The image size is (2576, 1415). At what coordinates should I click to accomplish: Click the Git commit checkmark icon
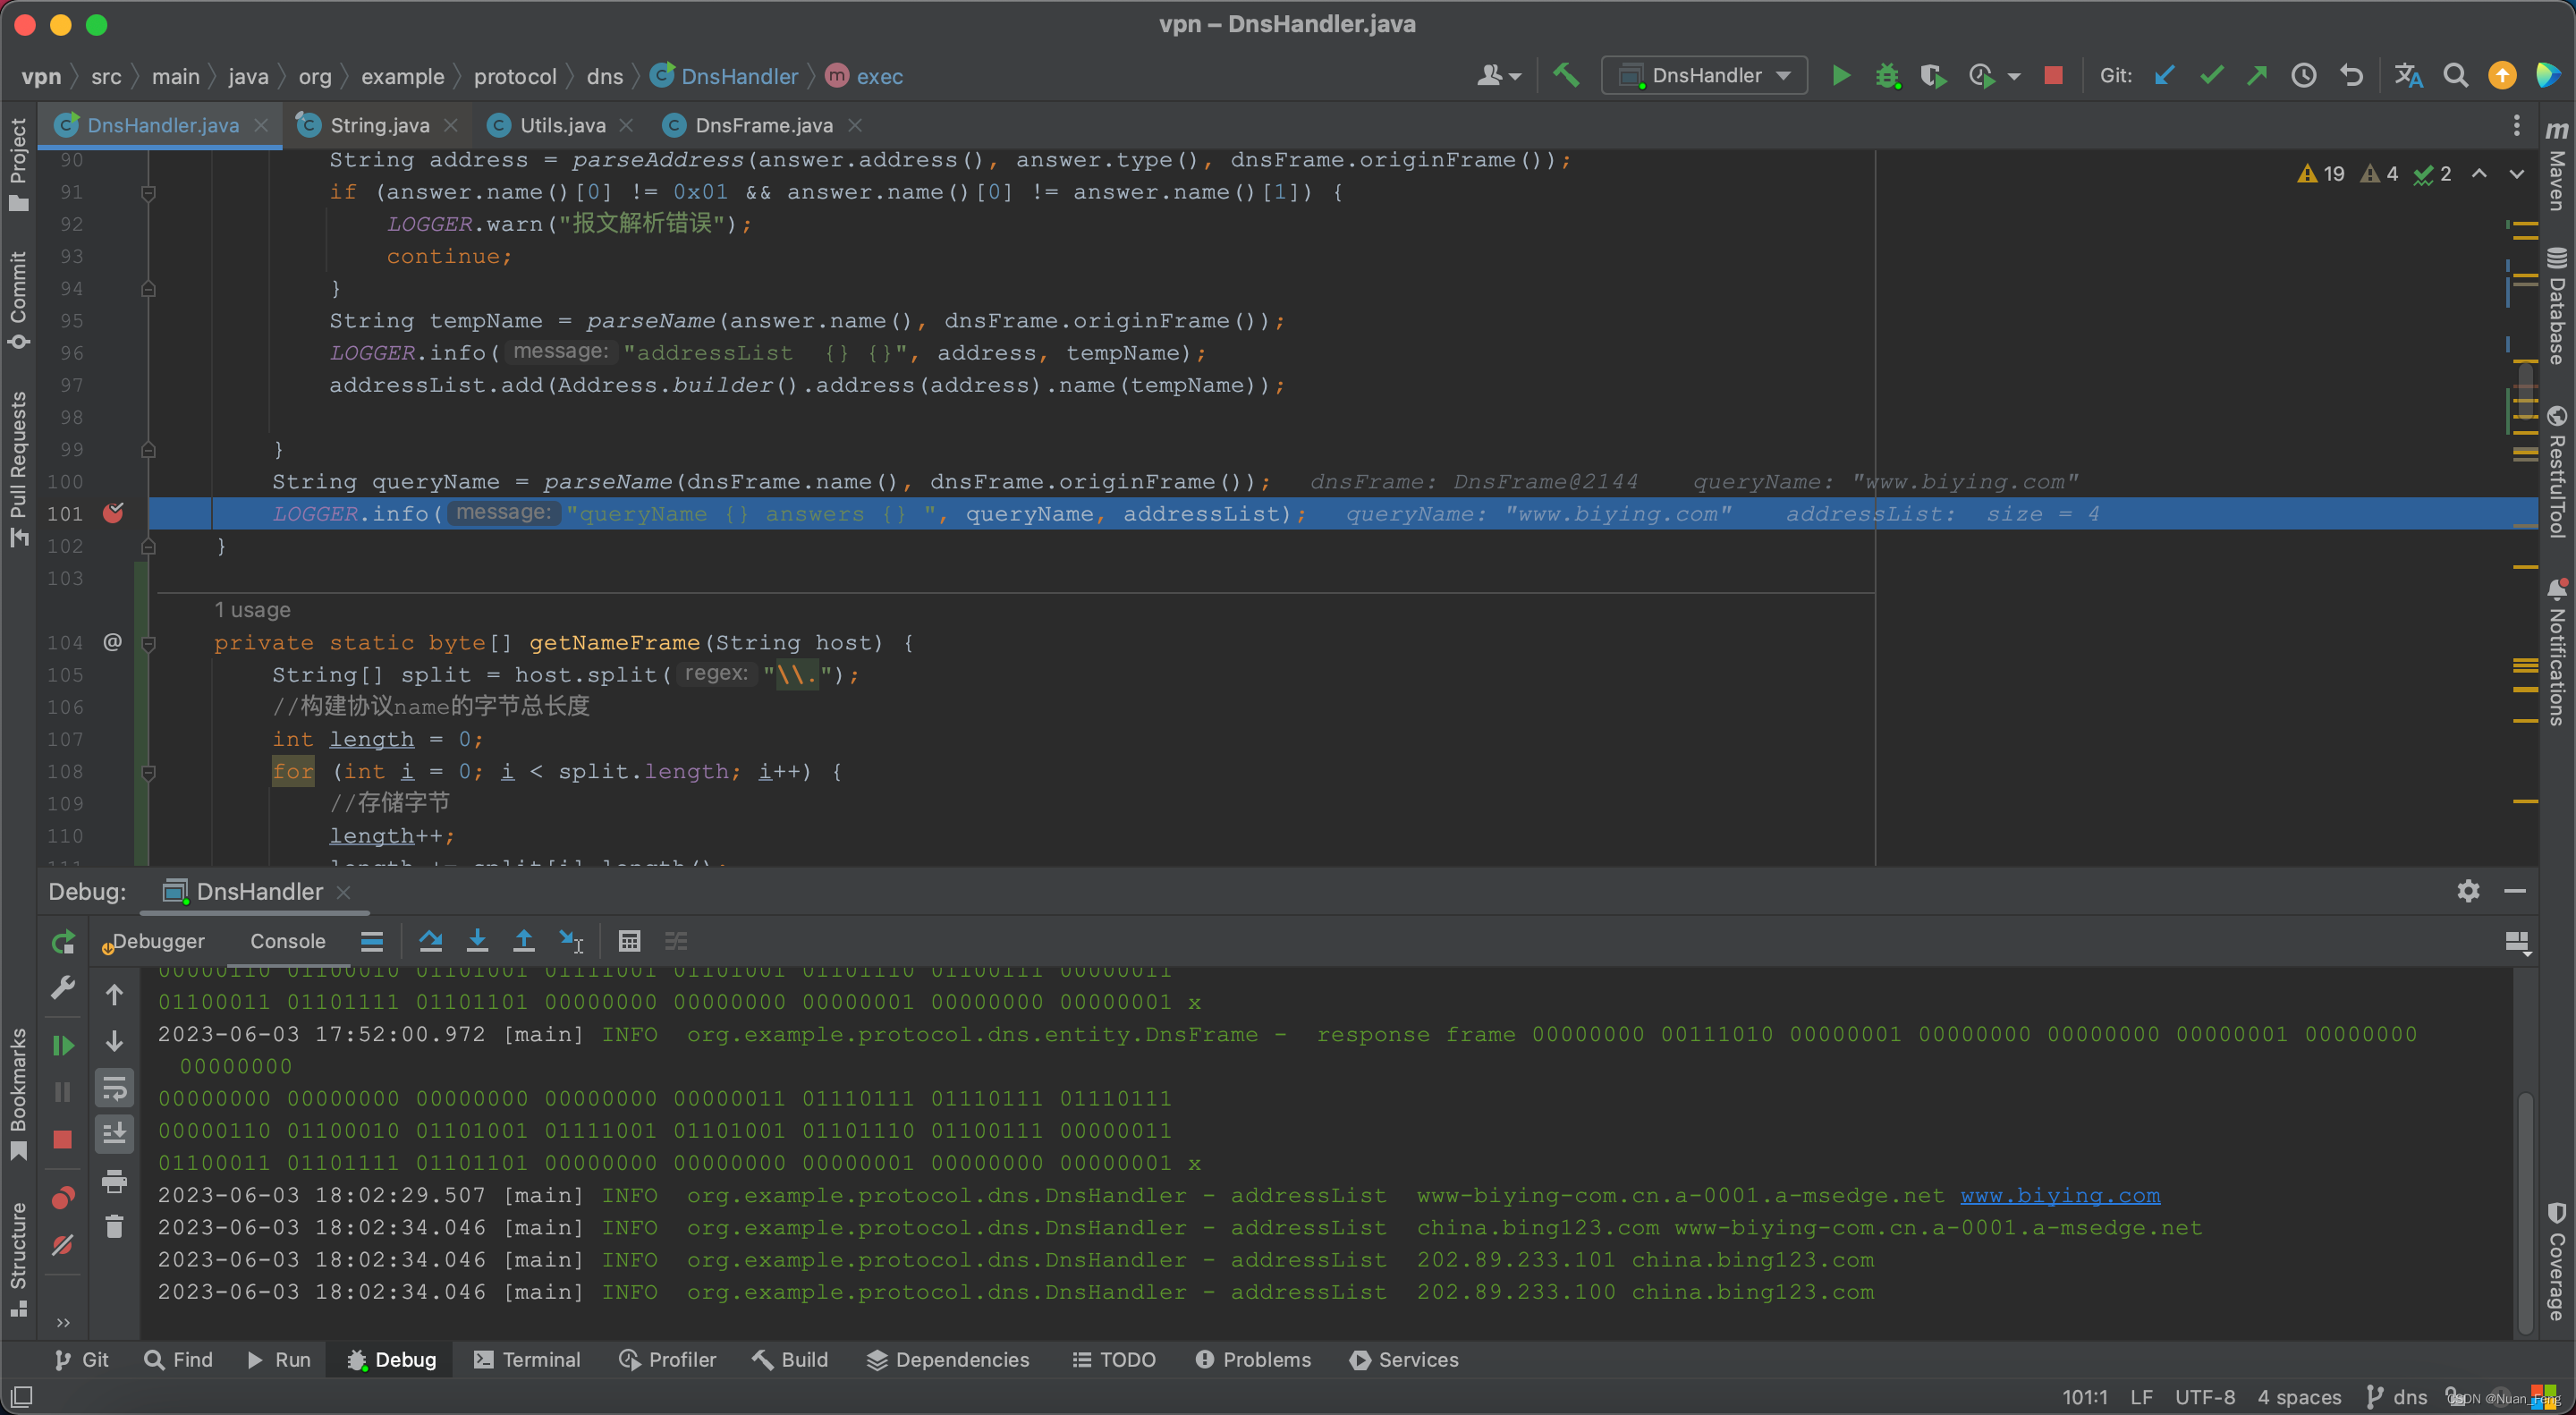(2216, 77)
